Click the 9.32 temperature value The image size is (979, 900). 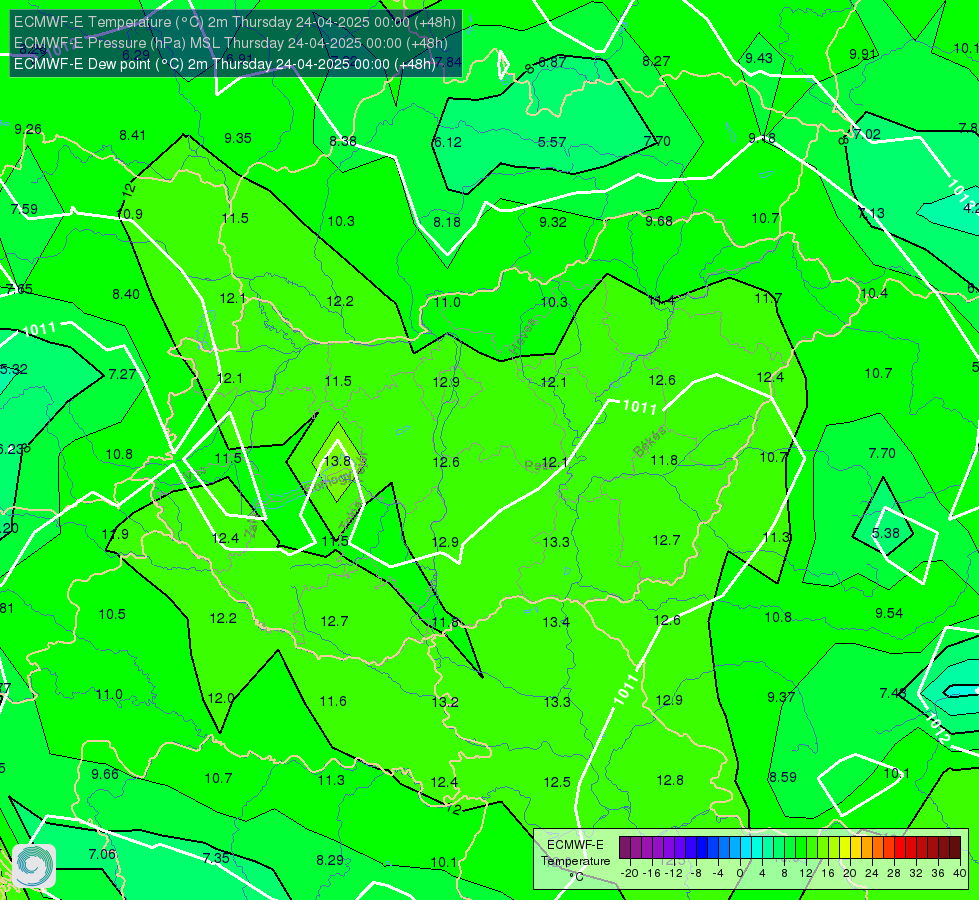click(x=553, y=222)
